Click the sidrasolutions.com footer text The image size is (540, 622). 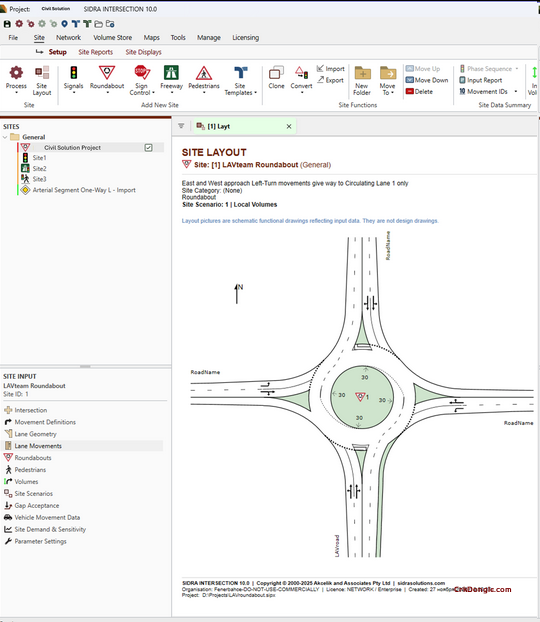pos(421,583)
